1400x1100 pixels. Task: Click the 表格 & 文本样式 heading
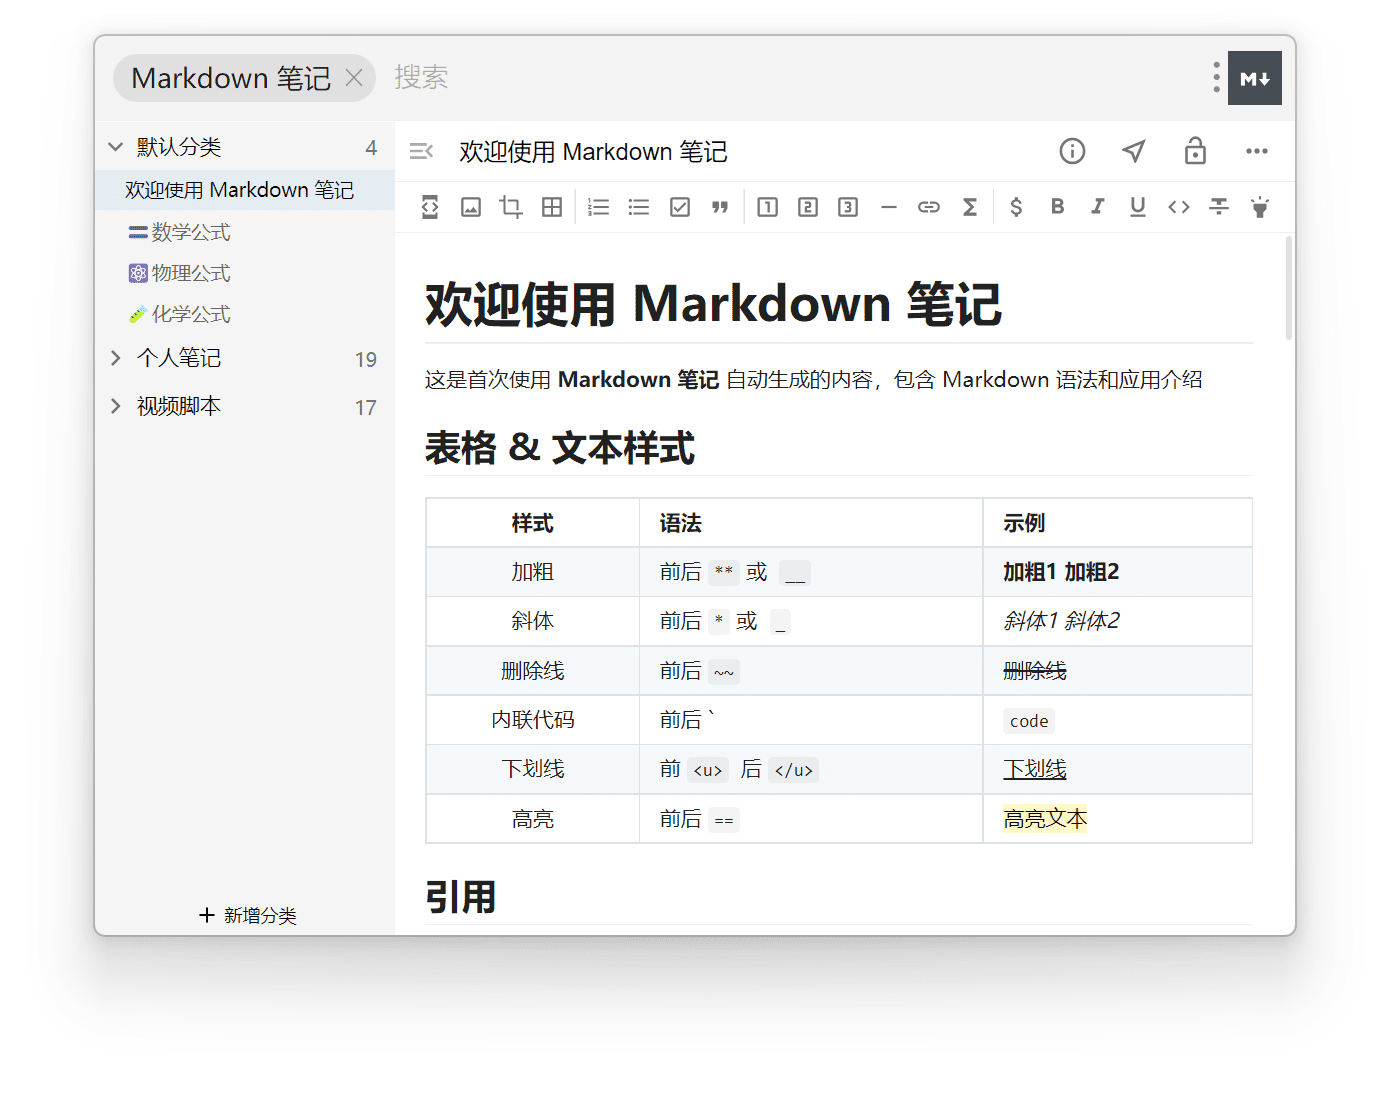(x=559, y=448)
